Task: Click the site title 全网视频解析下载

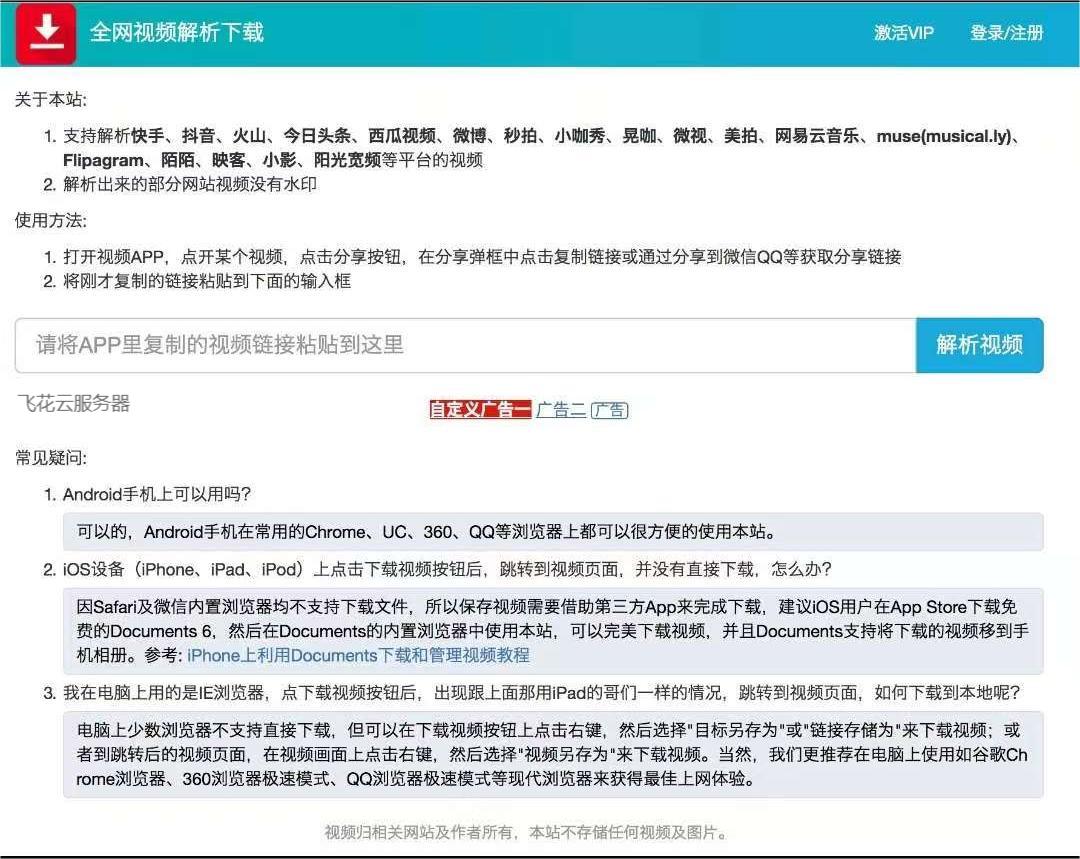Action: [x=175, y=32]
